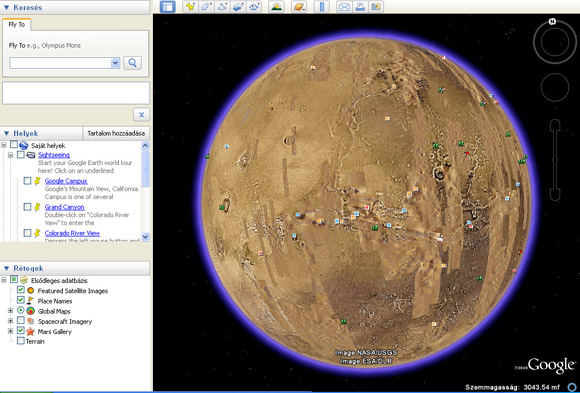This screenshot has width=580, height=393.
Task: Click the Grand Canyon pushpin icon
Action: tap(37, 207)
